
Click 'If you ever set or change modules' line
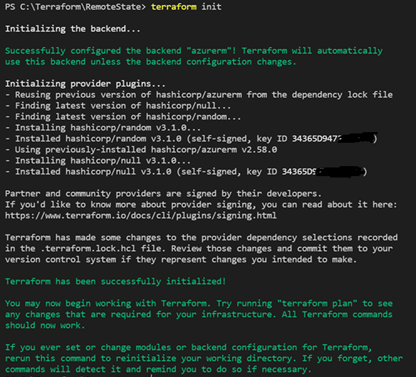tap(188, 347)
